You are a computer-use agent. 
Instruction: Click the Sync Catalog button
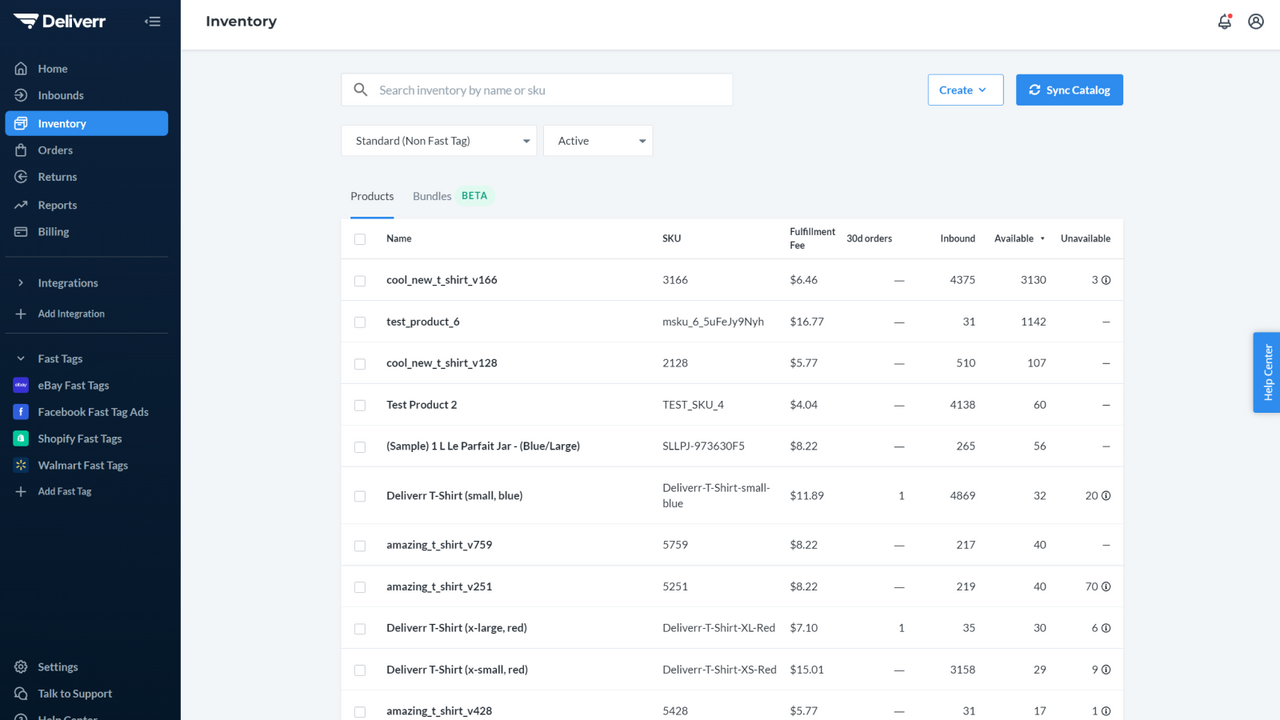coord(1069,89)
